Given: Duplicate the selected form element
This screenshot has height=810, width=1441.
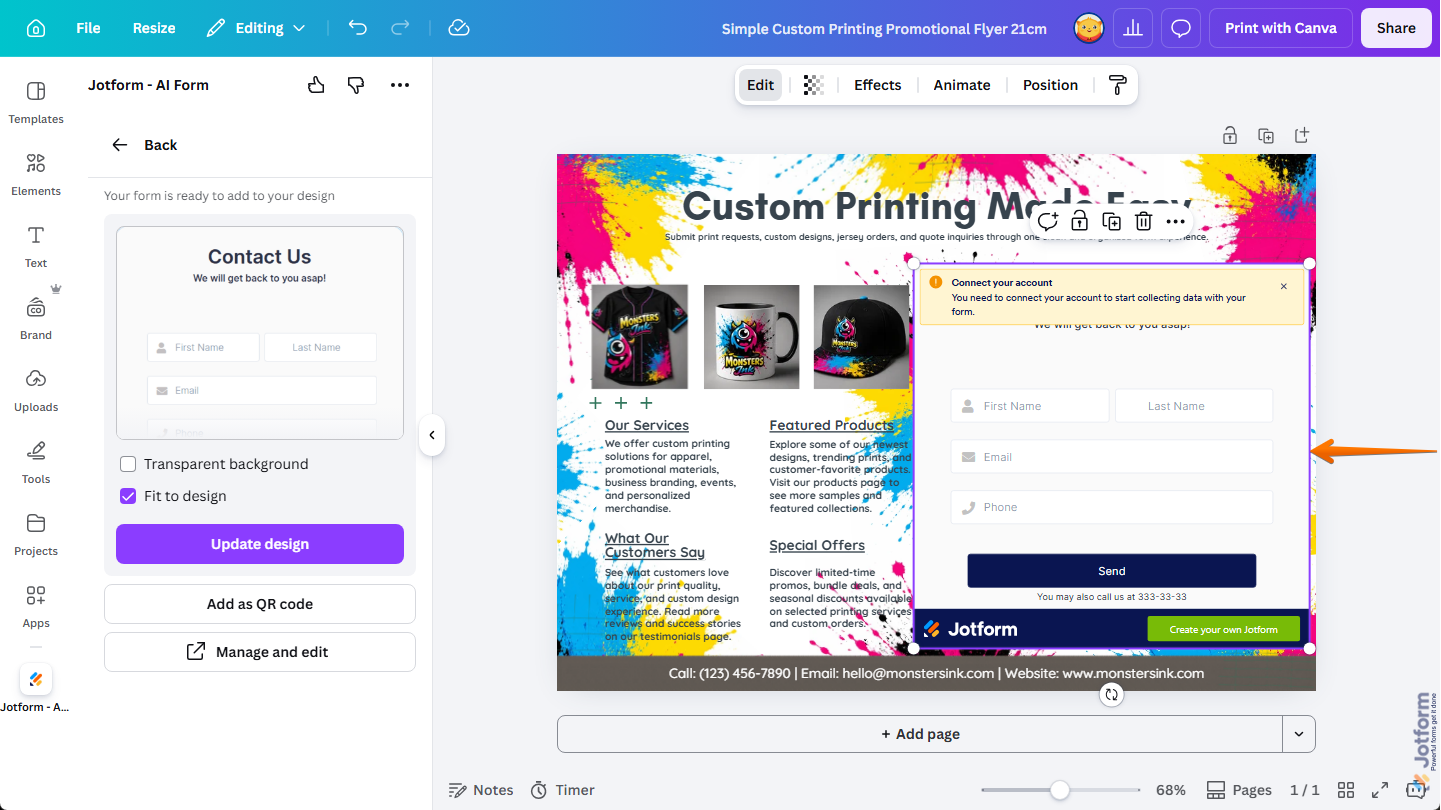Looking at the screenshot, I should (1111, 221).
